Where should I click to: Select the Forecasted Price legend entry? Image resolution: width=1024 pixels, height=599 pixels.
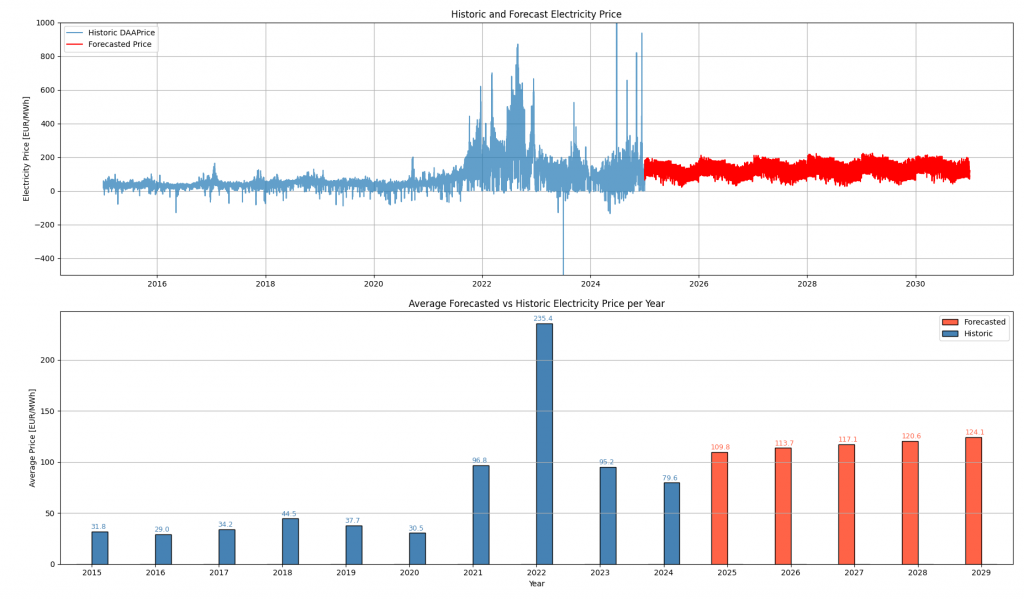click(x=120, y=45)
